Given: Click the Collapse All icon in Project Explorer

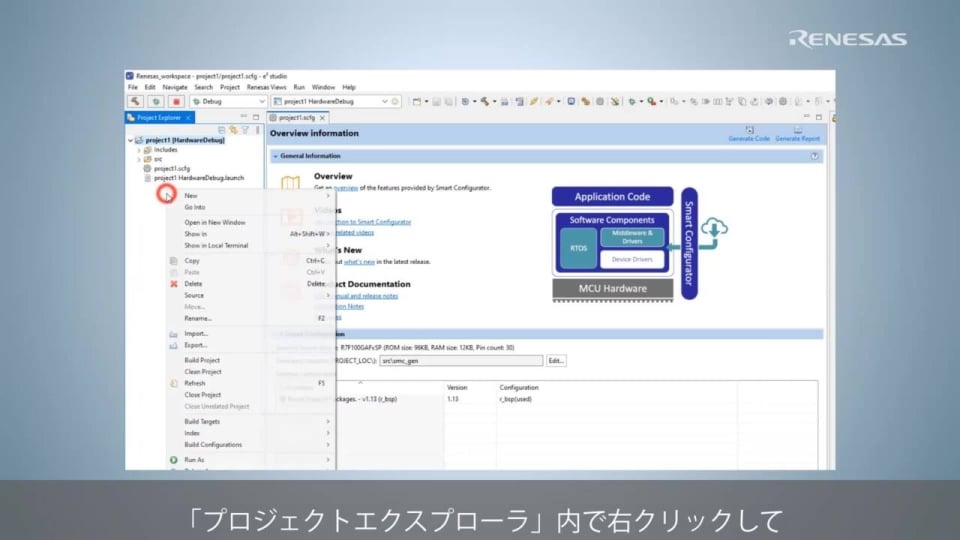Looking at the screenshot, I should [222, 130].
